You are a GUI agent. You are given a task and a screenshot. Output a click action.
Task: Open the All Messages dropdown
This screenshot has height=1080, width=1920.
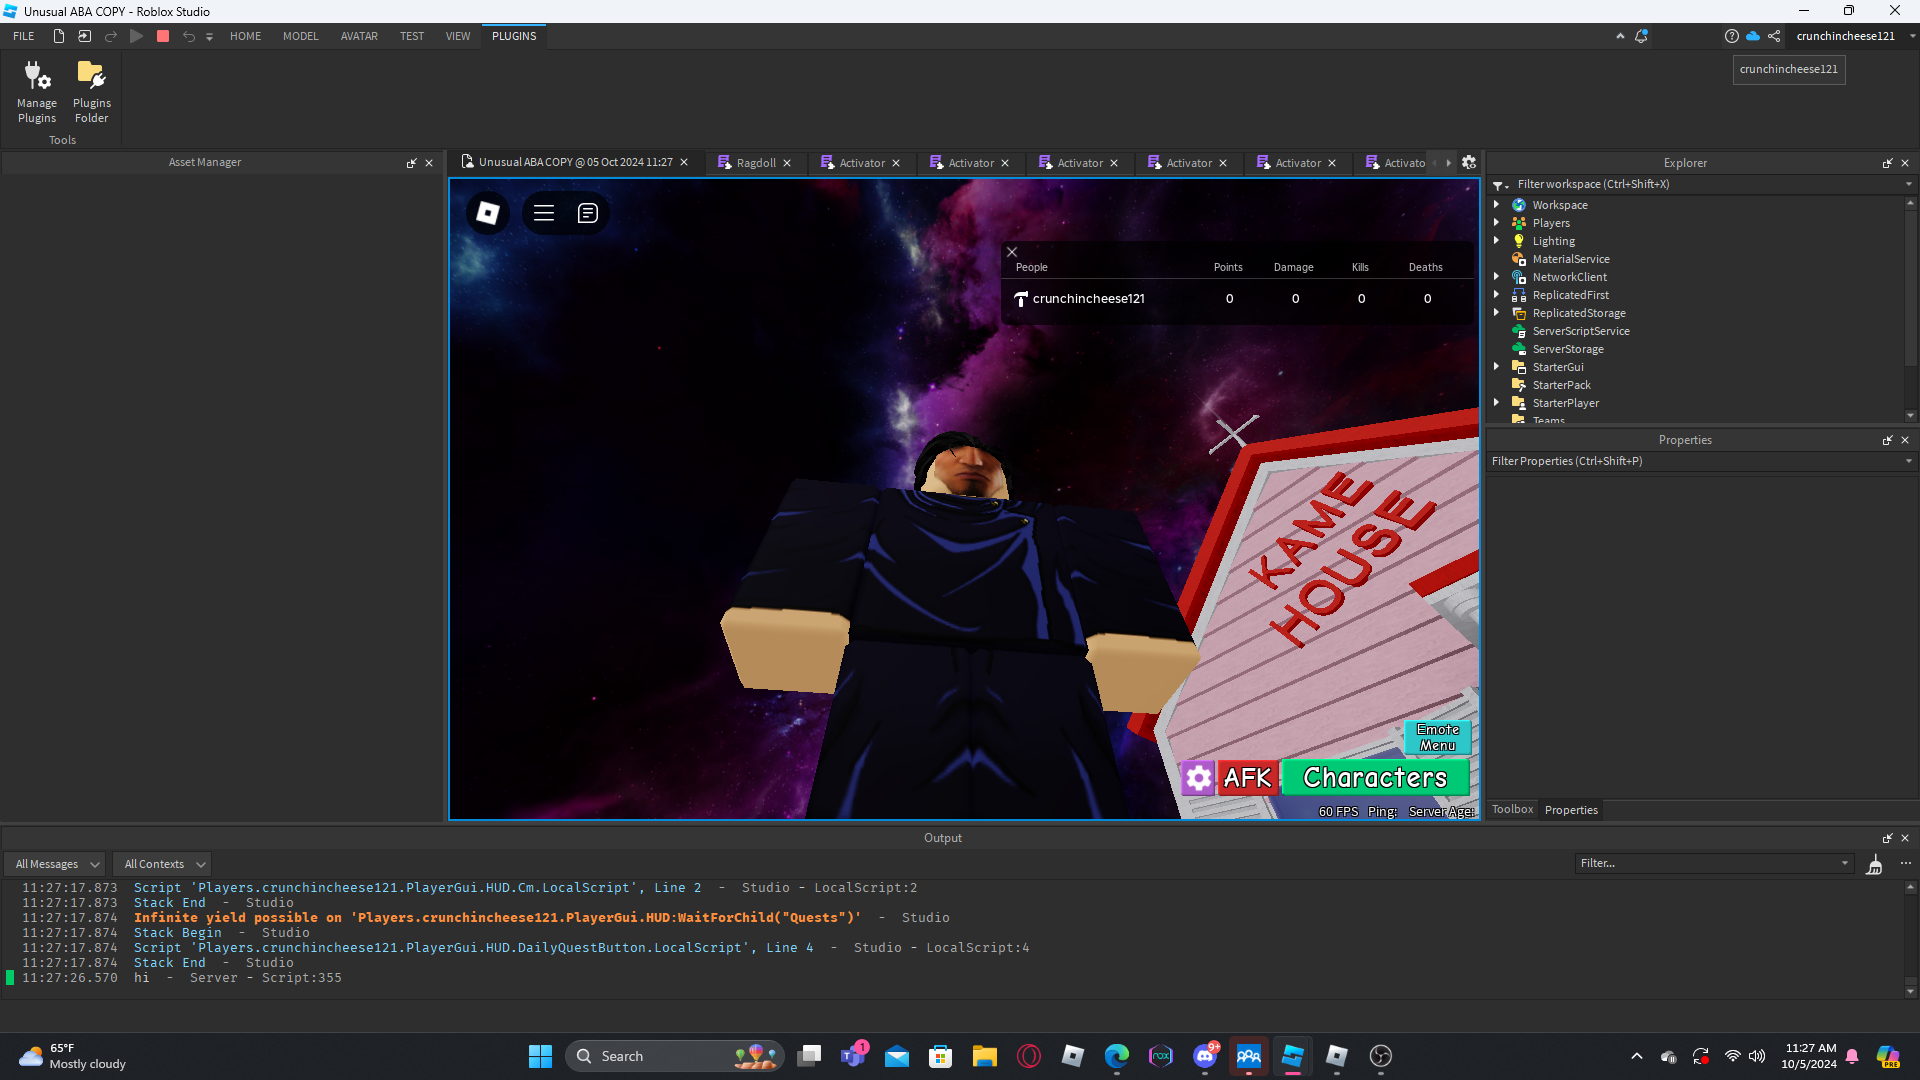click(x=57, y=864)
